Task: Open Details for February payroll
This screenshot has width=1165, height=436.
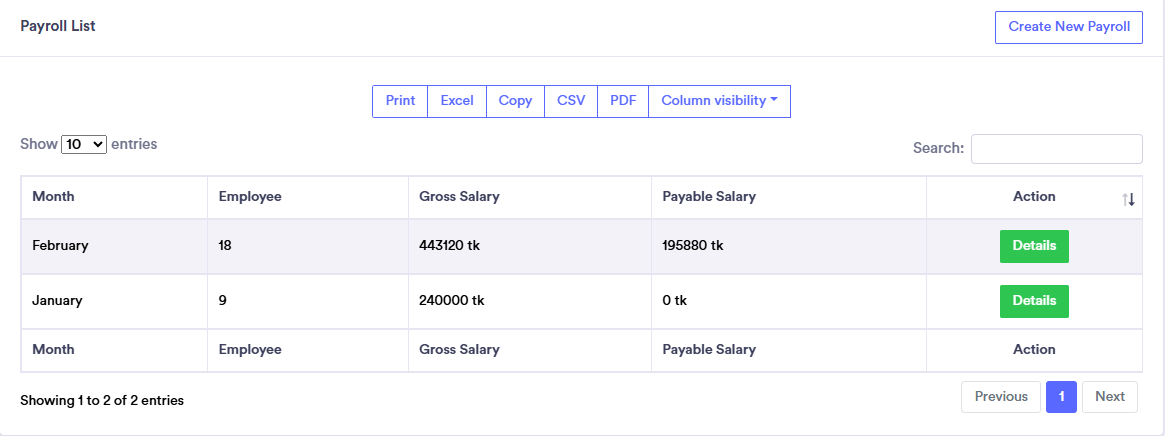Action: point(1034,246)
